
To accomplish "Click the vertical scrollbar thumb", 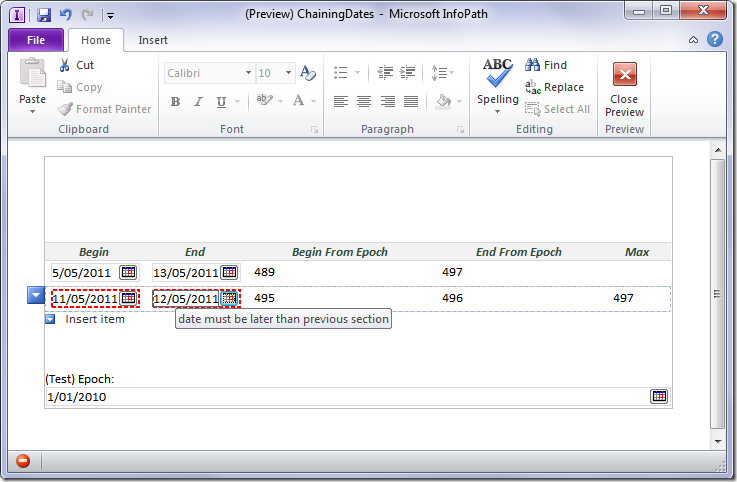I will tap(716, 293).
